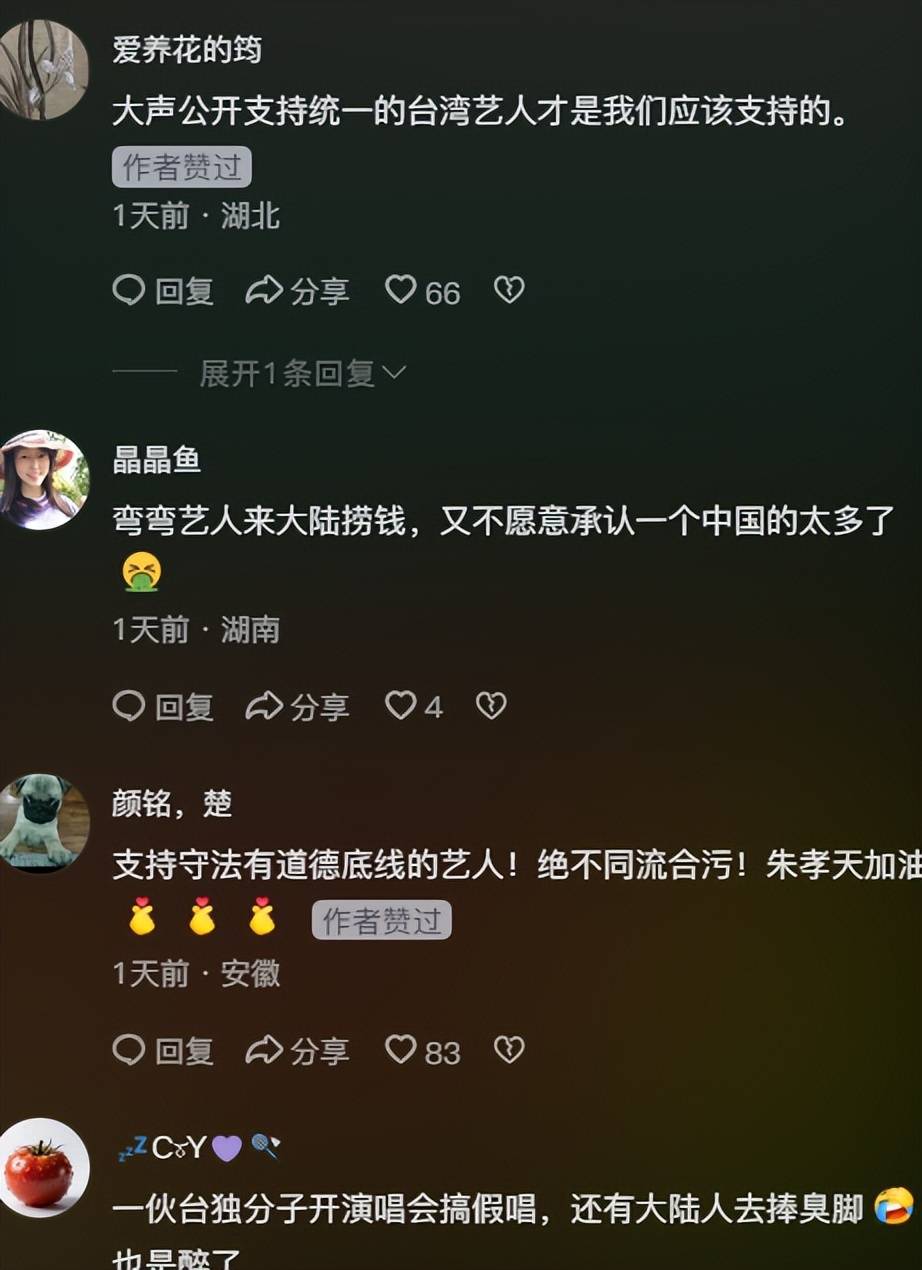This screenshot has width=922, height=1270.
Task: Dislike 爱养花的筠's comment with broken heart
Action: point(509,291)
